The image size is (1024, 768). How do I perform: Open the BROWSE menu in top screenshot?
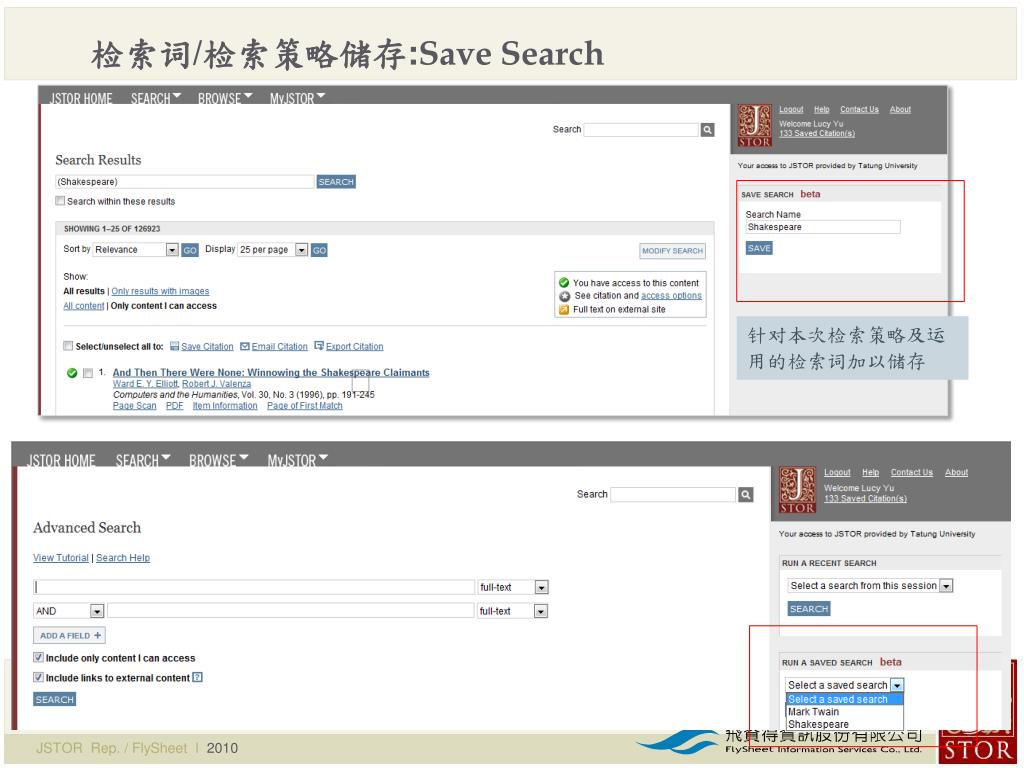tap(225, 99)
